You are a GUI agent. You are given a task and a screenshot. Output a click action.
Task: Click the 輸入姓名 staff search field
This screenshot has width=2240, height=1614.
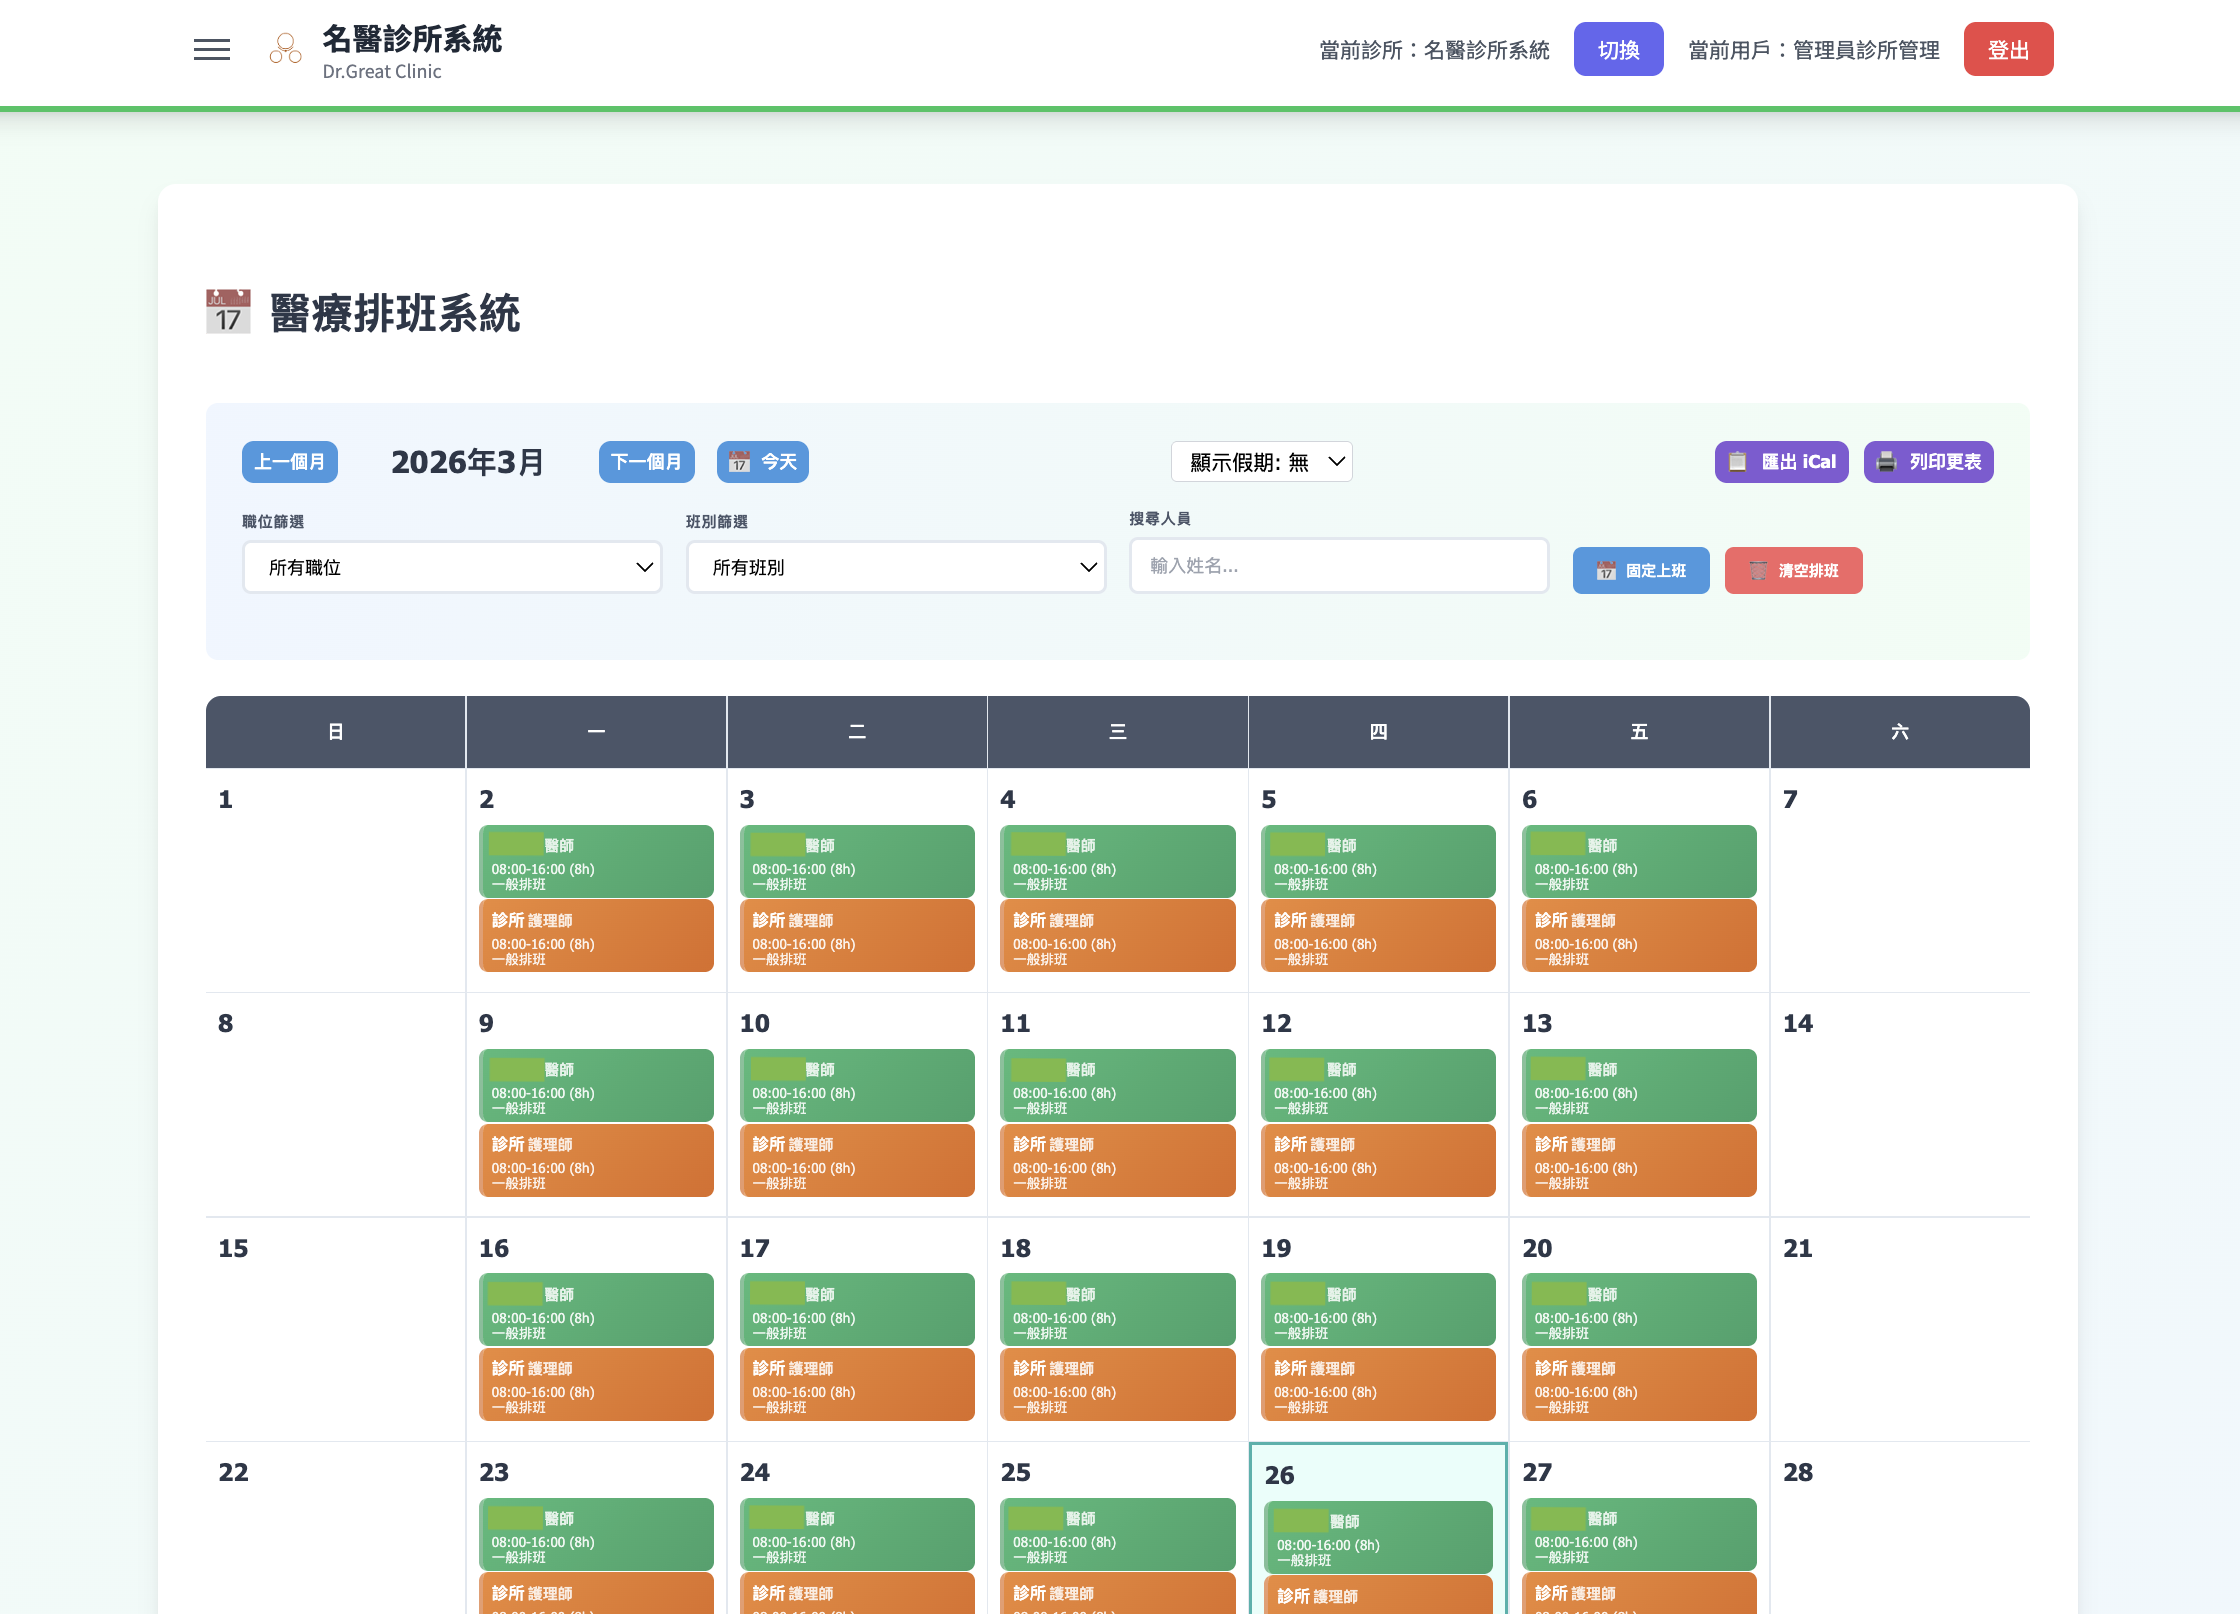point(1338,566)
